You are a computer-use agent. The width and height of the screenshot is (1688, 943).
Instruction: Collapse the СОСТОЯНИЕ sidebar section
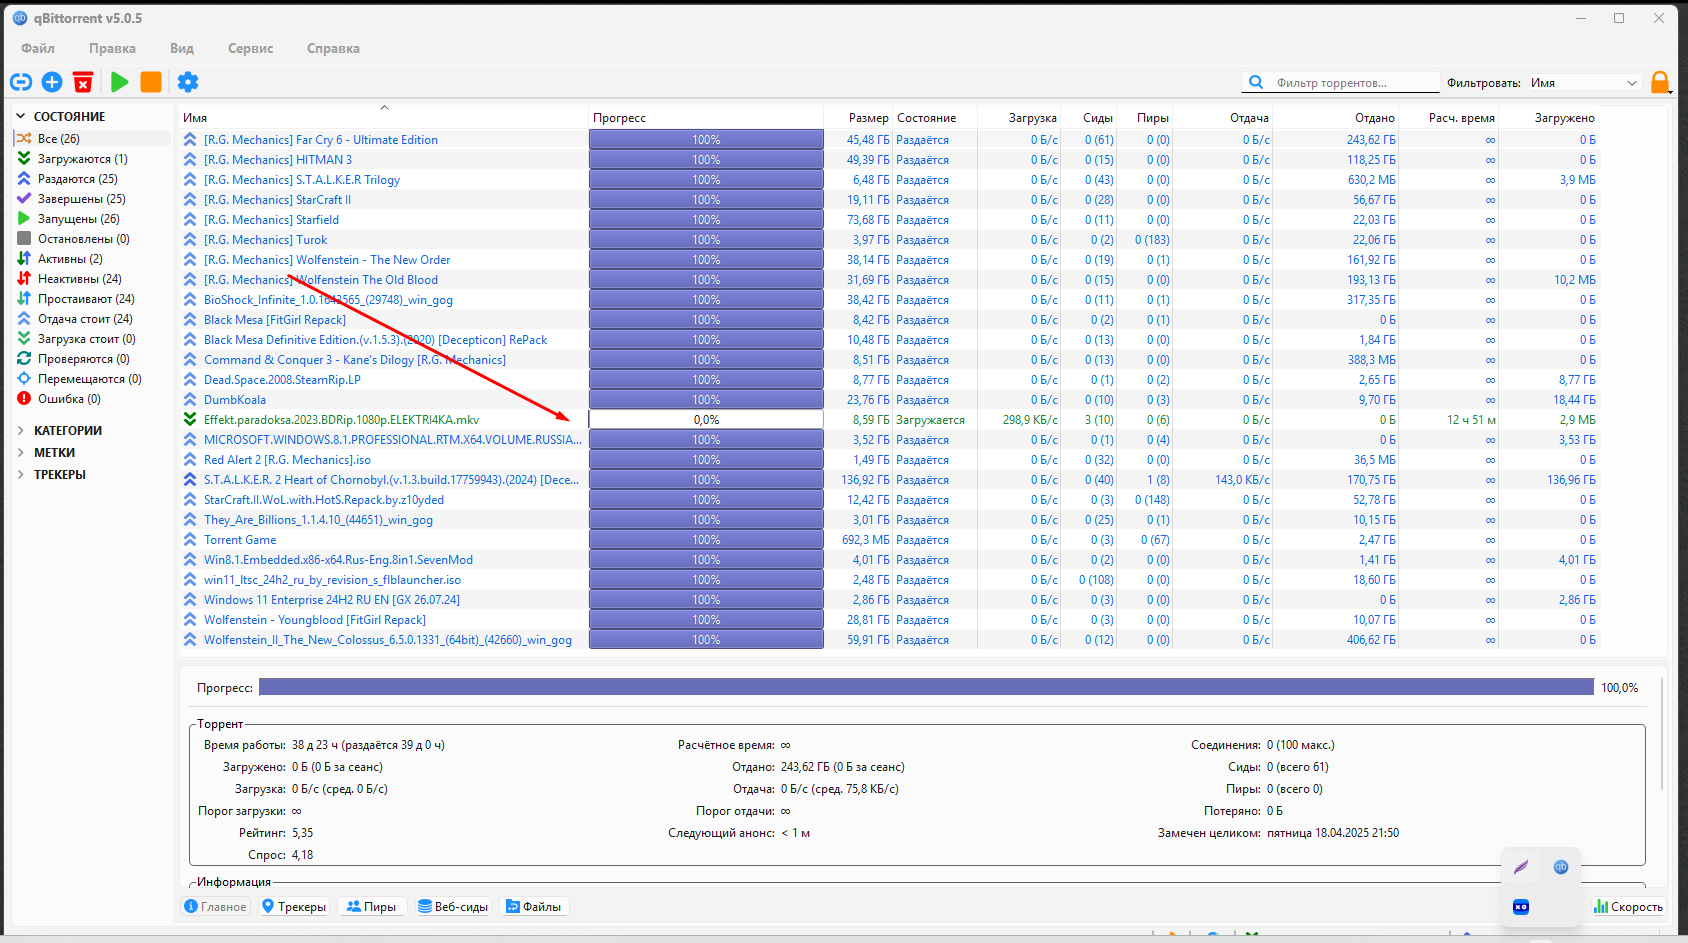(20, 116)
